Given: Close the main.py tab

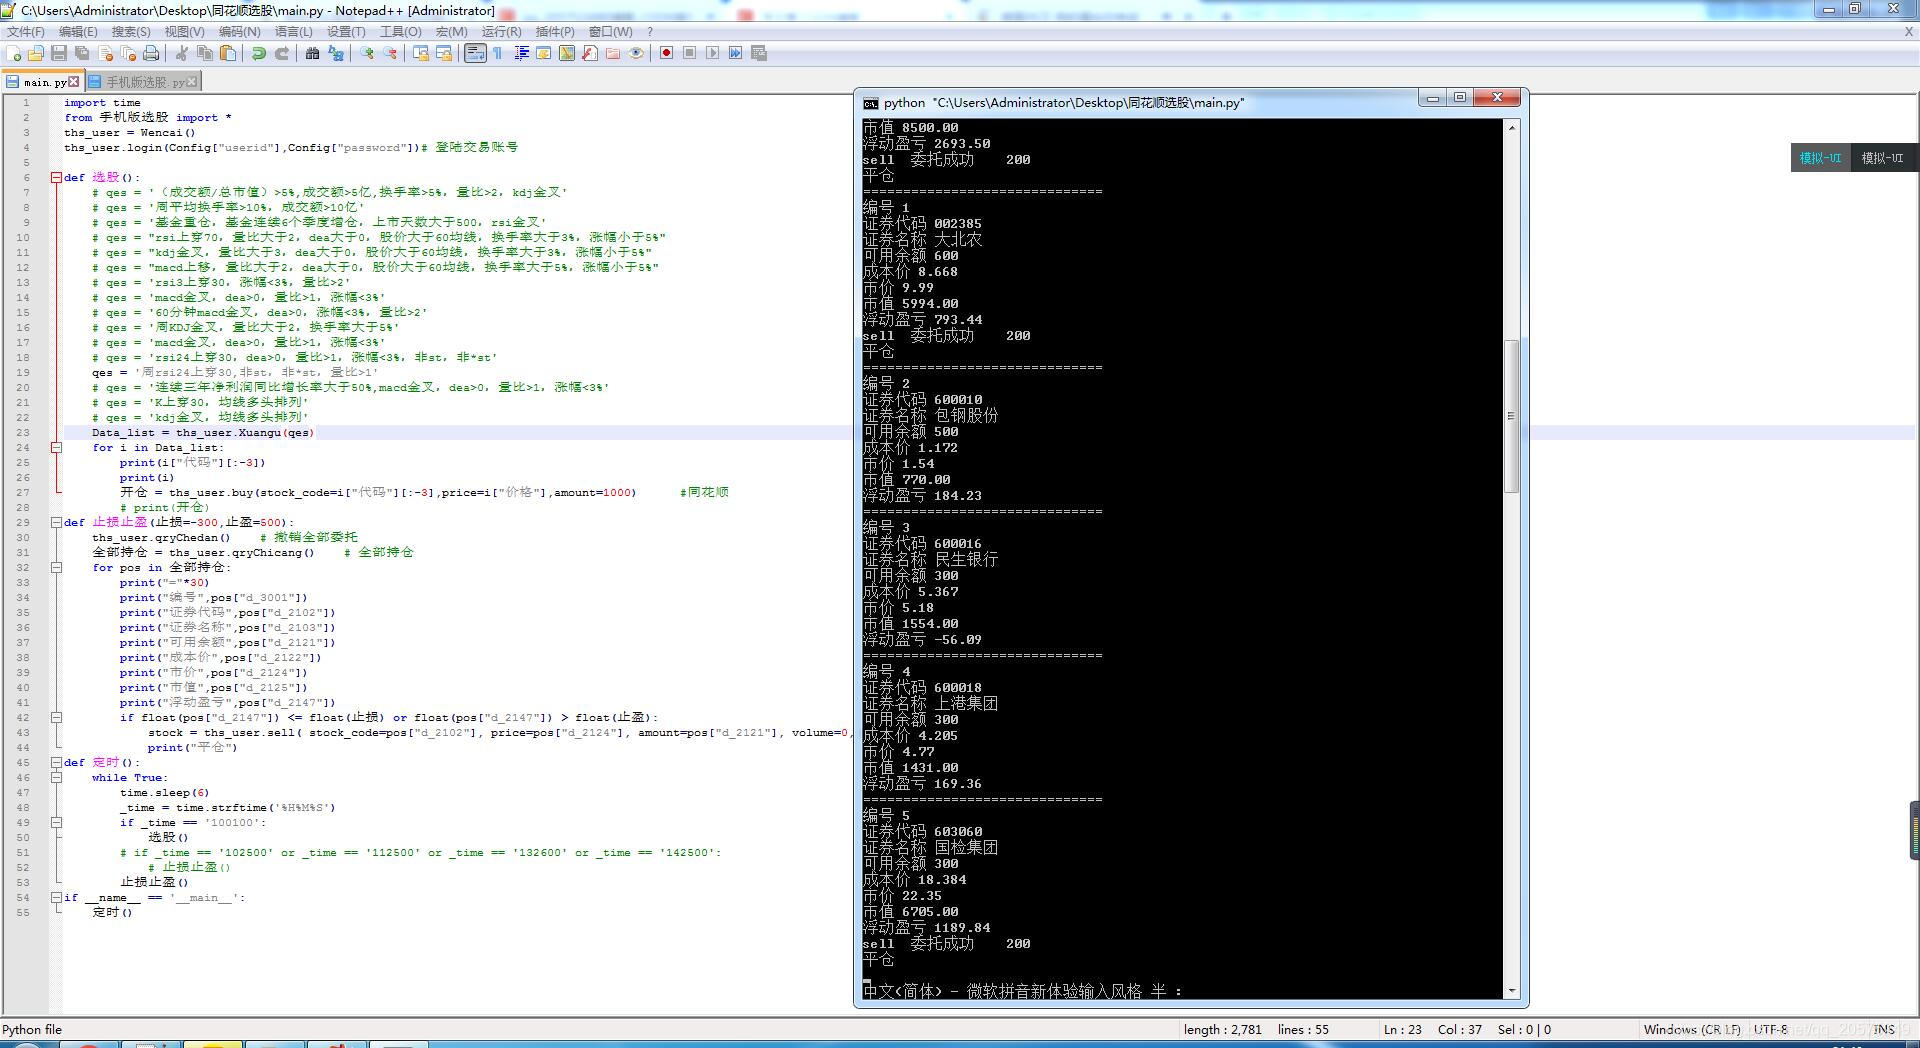Looking at the screenshot, I should click(x=73, y=82).
